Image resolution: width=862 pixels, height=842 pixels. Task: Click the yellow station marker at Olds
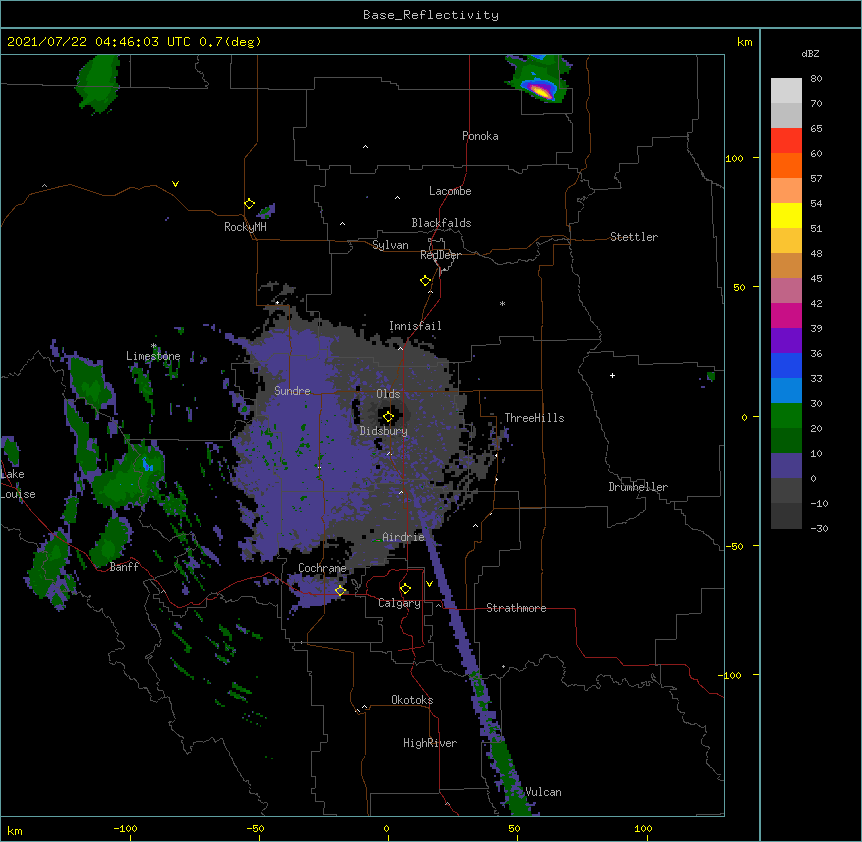[388, 417]
